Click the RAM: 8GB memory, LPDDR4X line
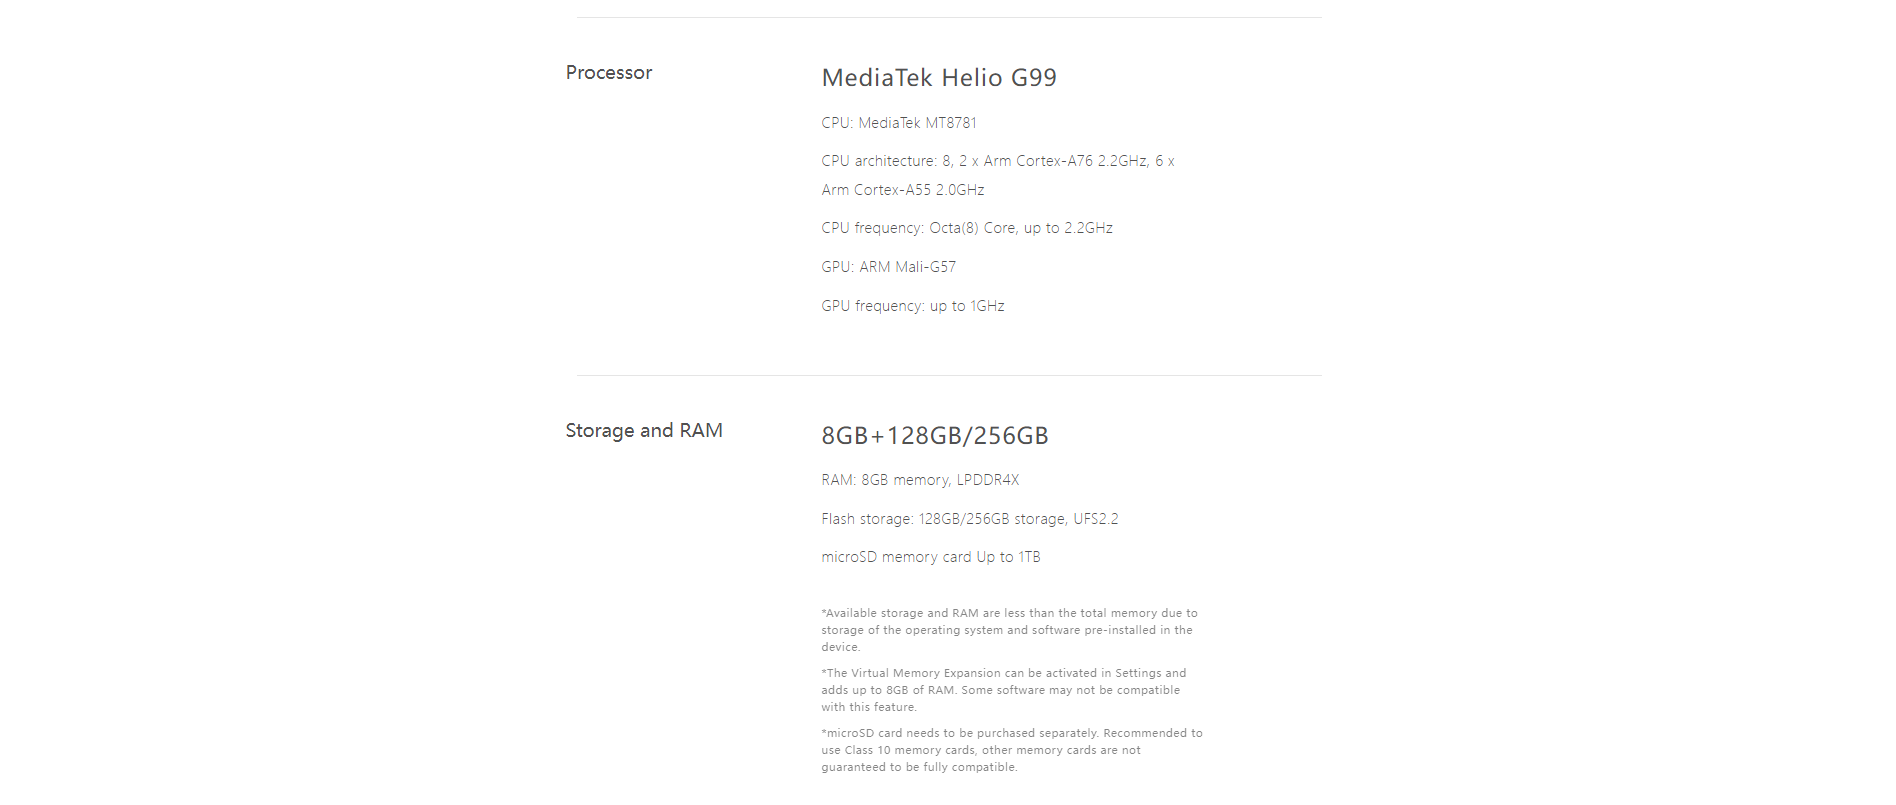The width and height of the screenshot is (1896, 805). point(920,480)
